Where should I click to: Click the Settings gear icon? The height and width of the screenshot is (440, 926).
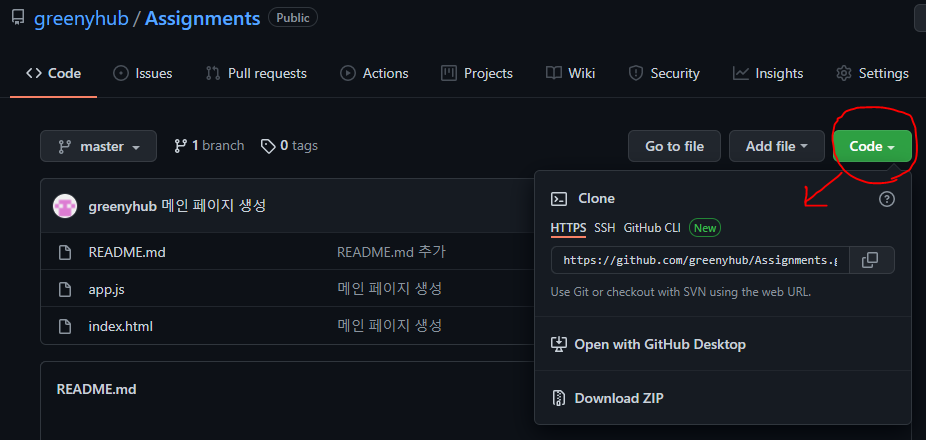coord(844,73)
